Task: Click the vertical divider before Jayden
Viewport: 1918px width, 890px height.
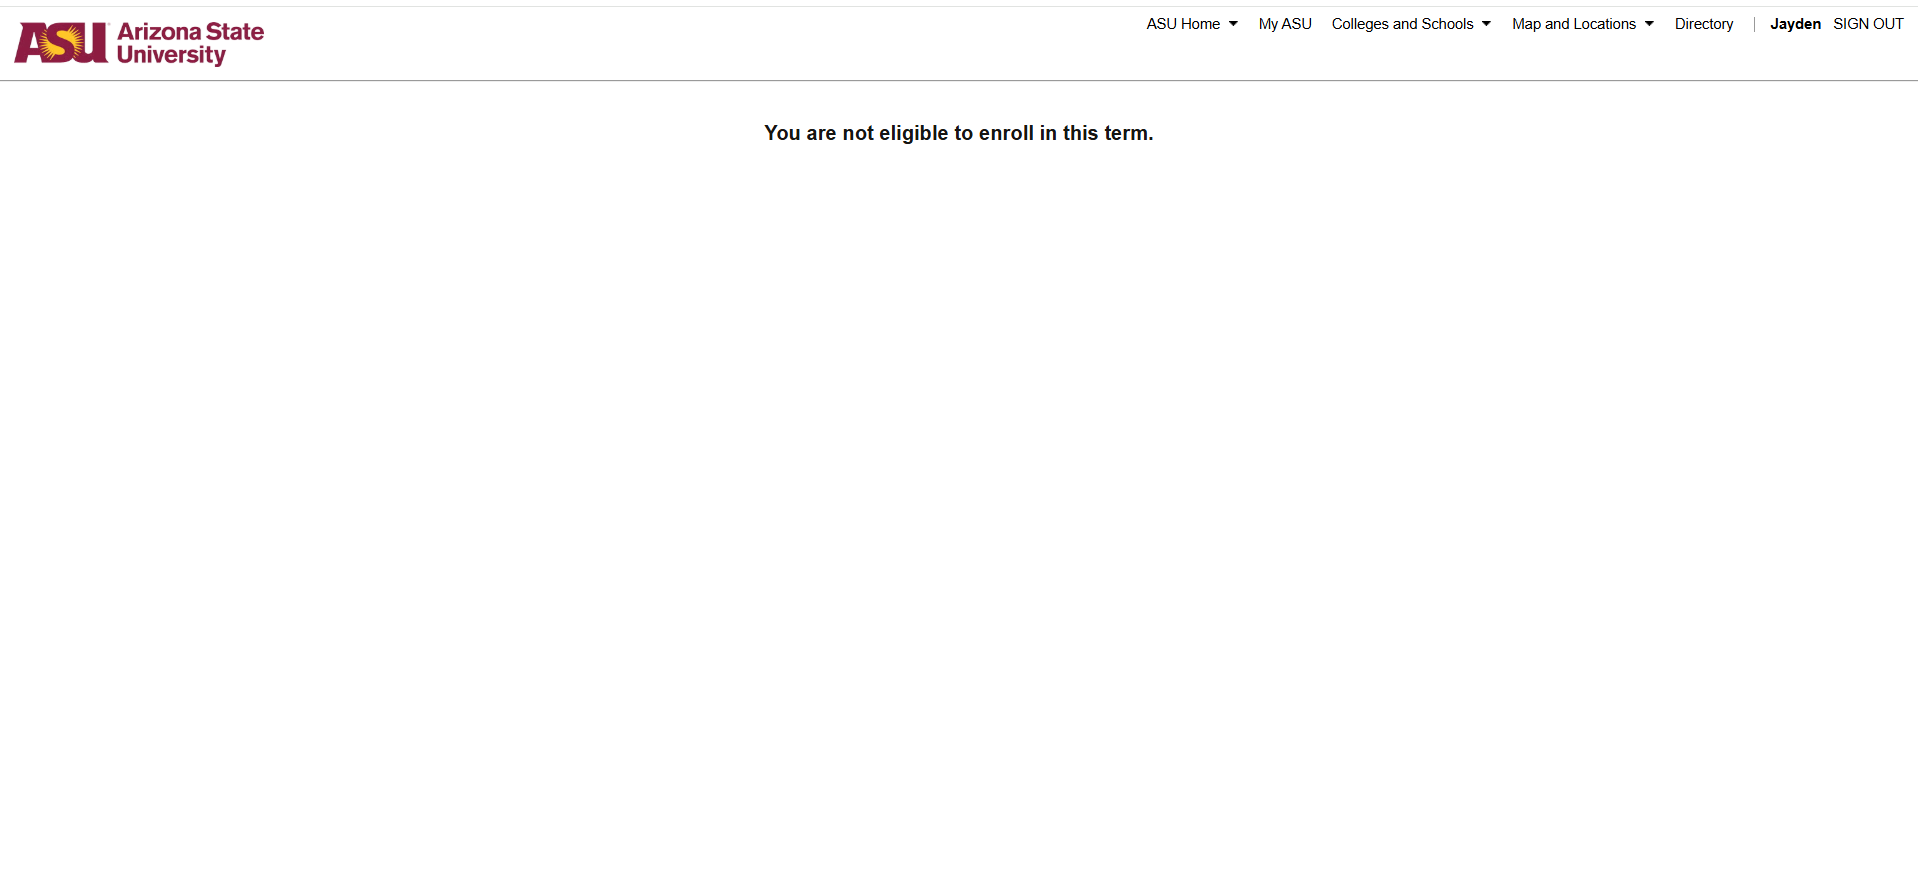Action: coord(1754,24)
